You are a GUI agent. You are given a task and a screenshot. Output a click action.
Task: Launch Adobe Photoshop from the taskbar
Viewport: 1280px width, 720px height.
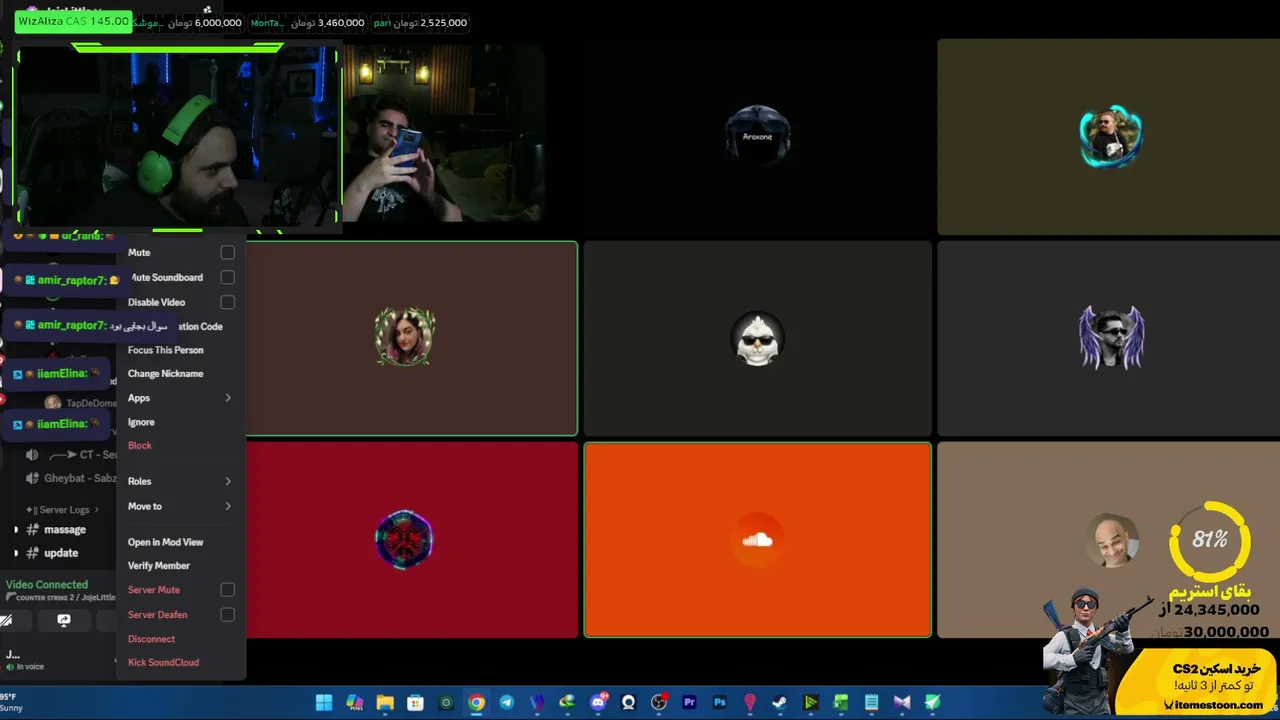tap(719, 702)
